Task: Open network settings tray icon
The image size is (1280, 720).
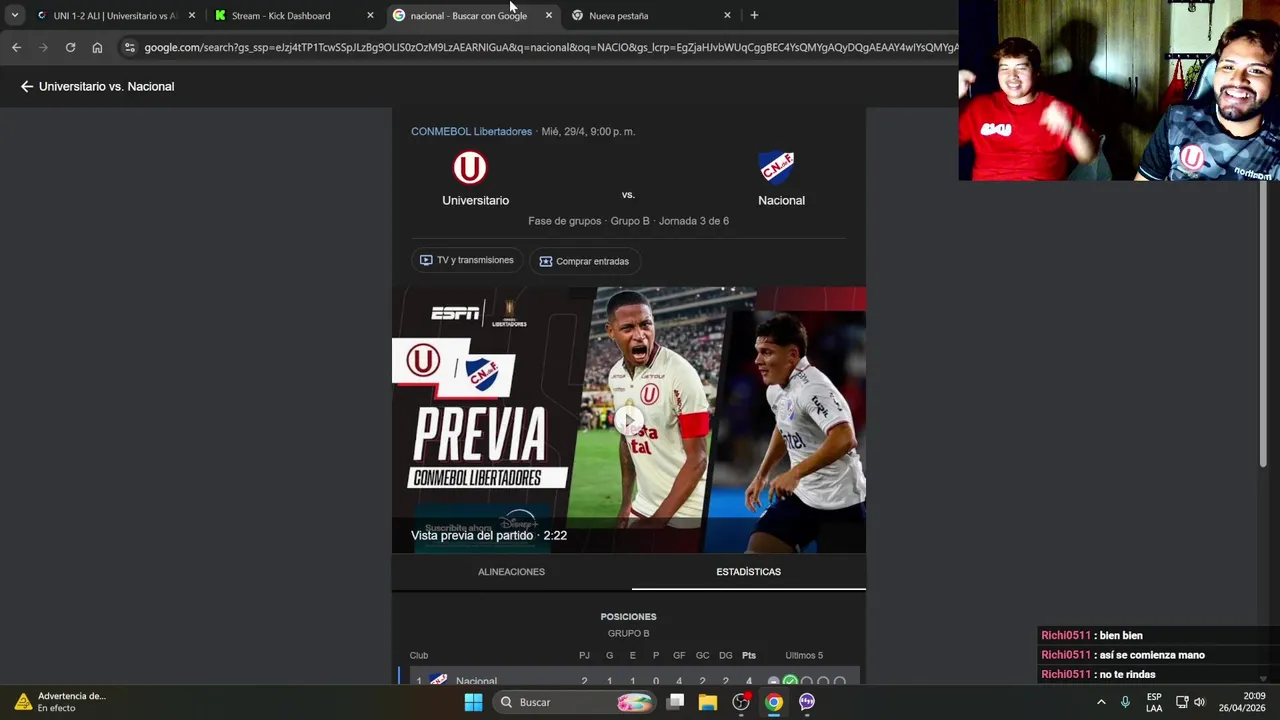Action: coord(1182,702)
